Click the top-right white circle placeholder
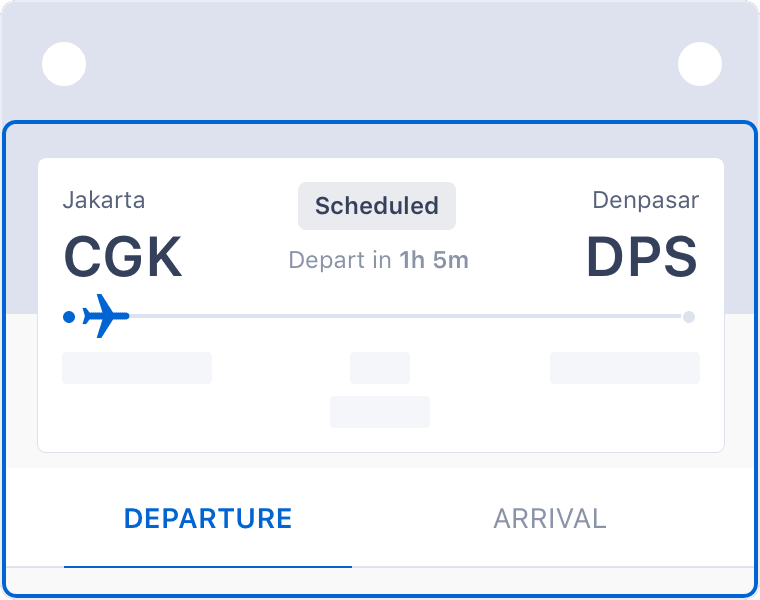Image resolution: width=760 pixels, height=600 pixels. click(x=700, y=64)
